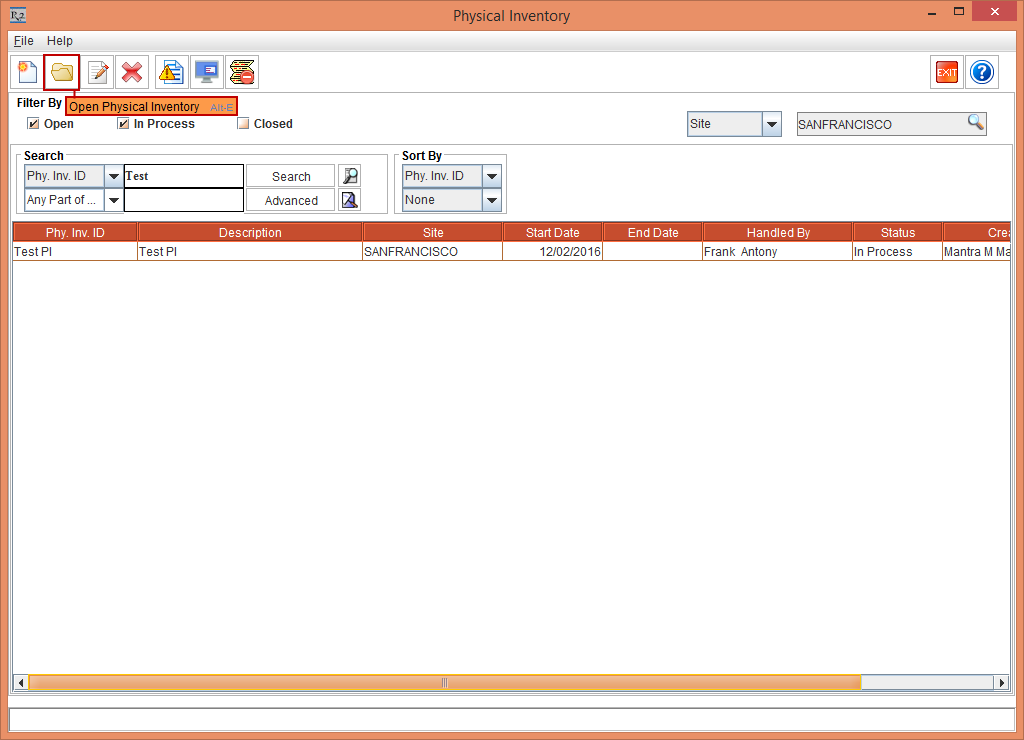Click the magnifier icon beside the Search button
The height and width of the screenshot is (740, 1024).
click(349, 176)
